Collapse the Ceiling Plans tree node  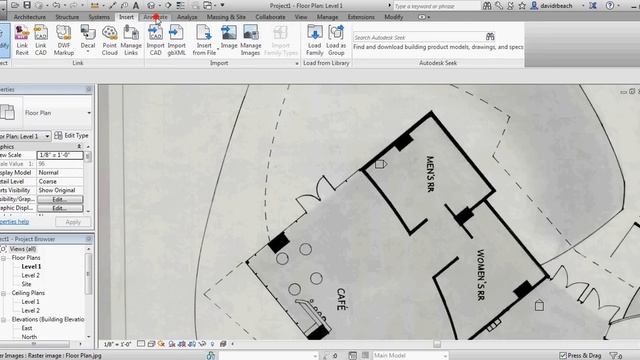(x=3, y=293)
